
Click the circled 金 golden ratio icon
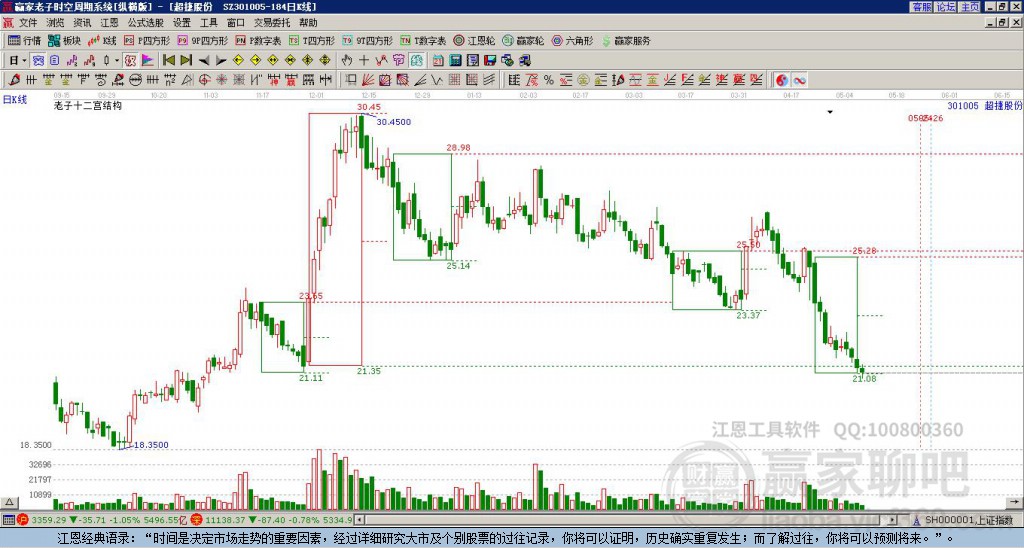point(583,80)
